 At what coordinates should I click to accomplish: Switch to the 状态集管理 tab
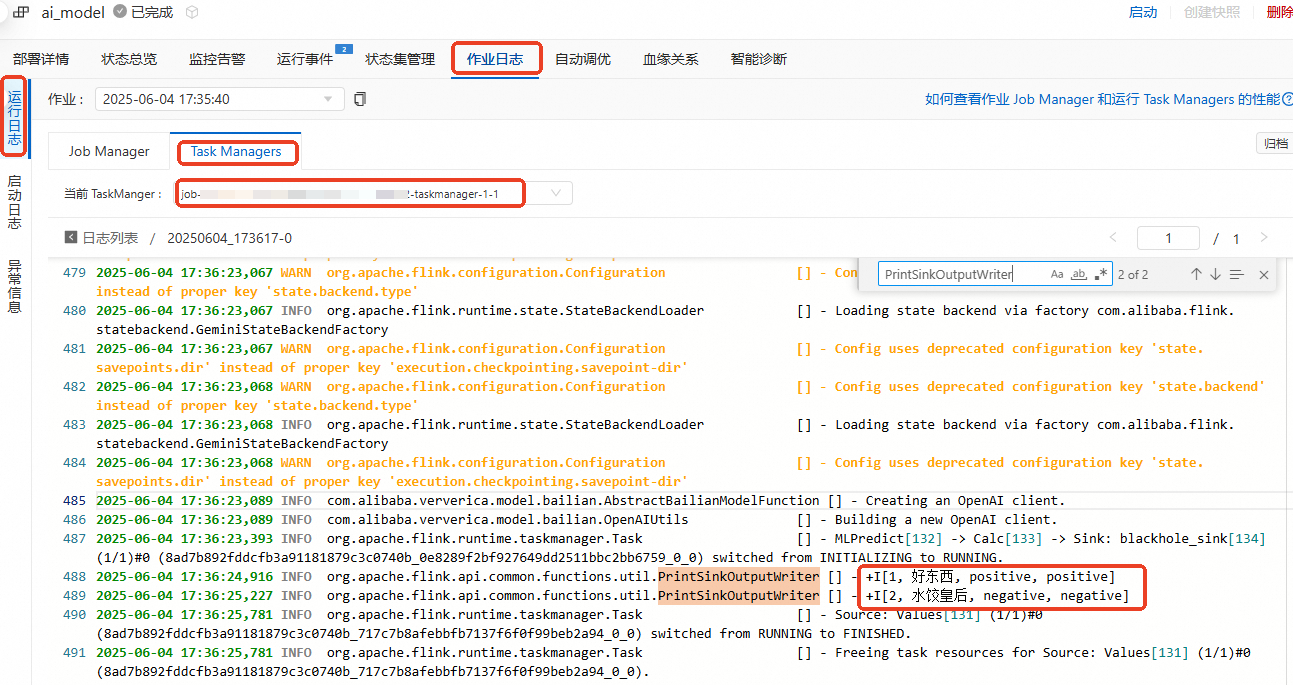(400, 59)
